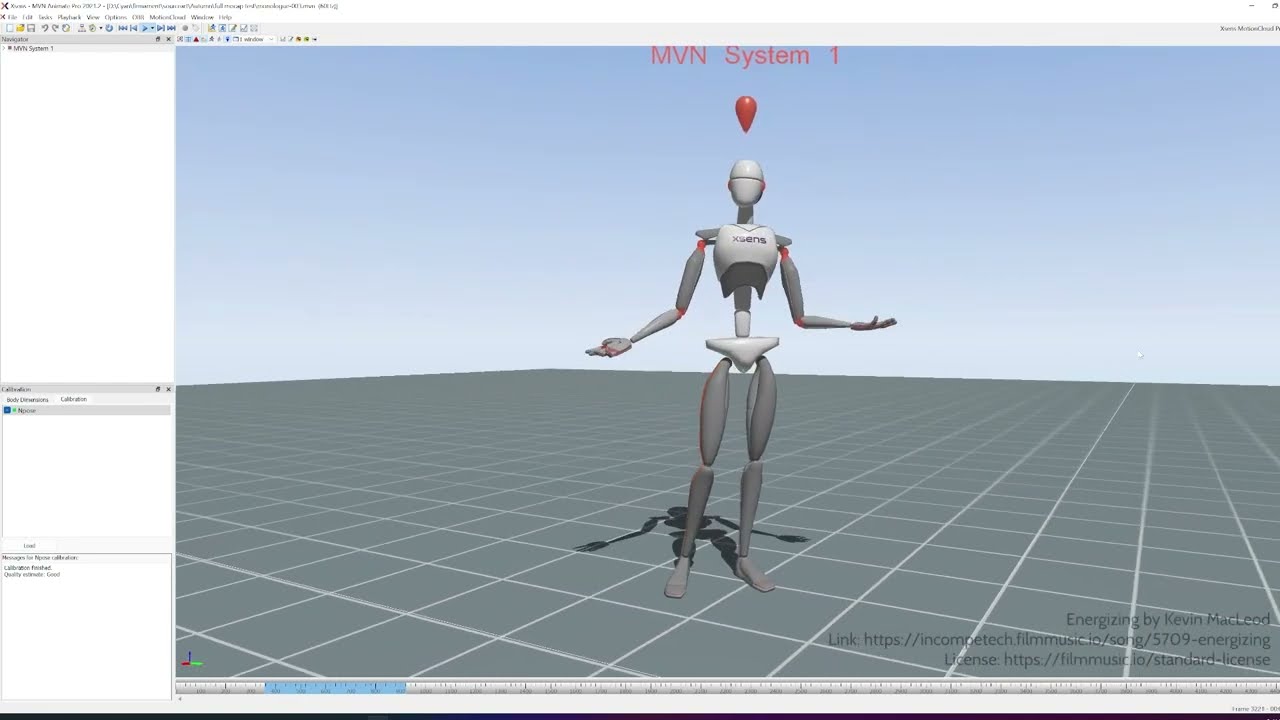Open the playback speed dropdown next to Play

152,28
